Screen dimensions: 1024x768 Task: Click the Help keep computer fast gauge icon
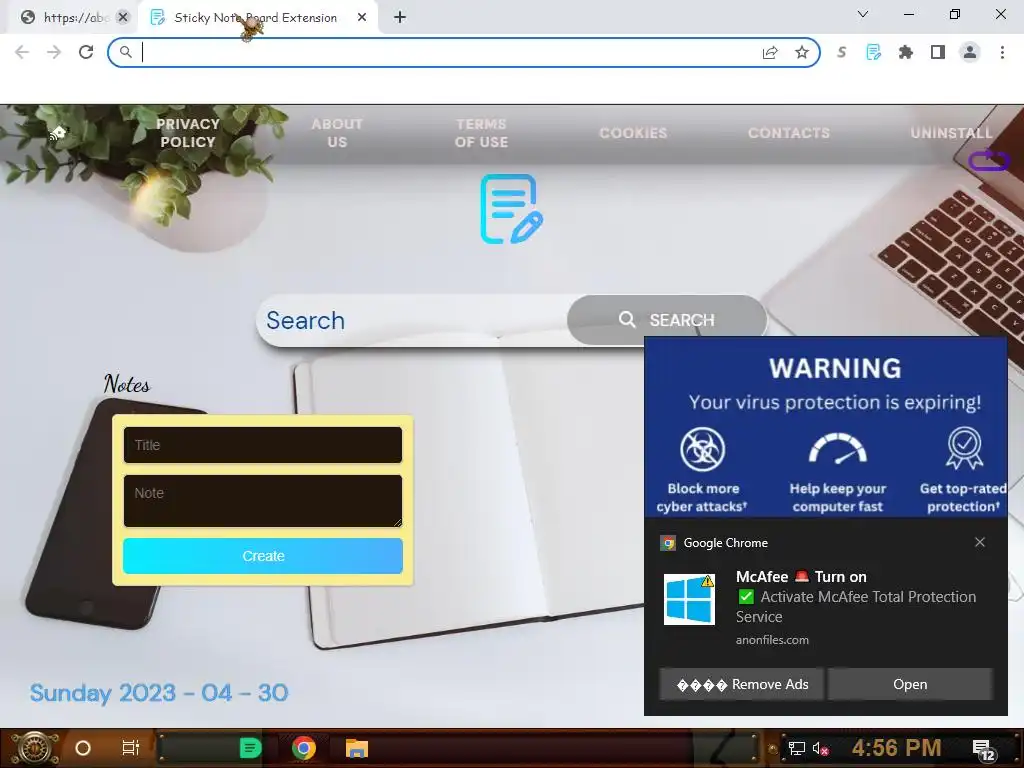838,449
